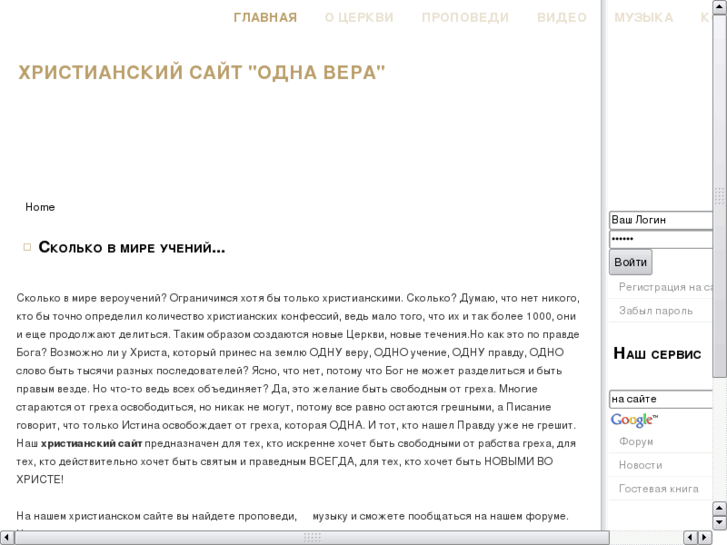
Task: Focus the Ваш Логин input field
Action: (661, 220)
